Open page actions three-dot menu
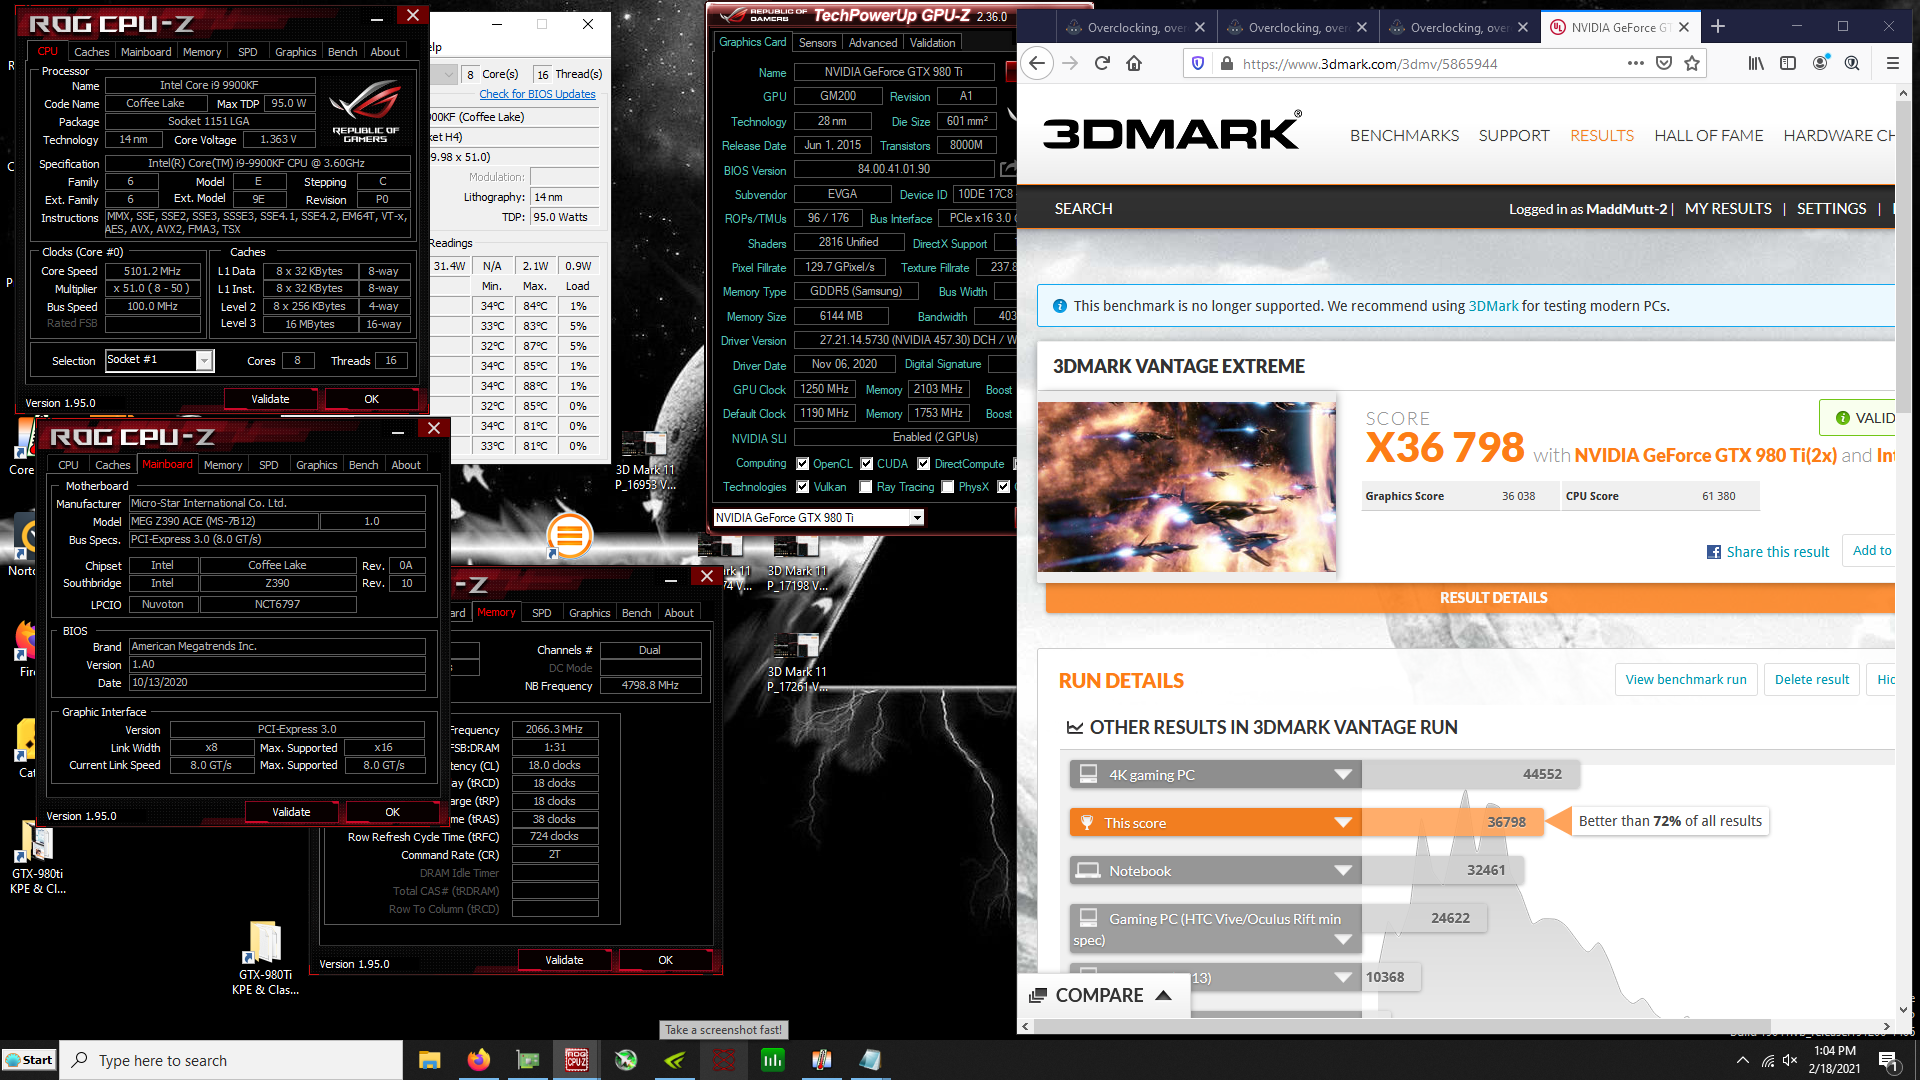1920x1080 pixels. click(1636, 63)
